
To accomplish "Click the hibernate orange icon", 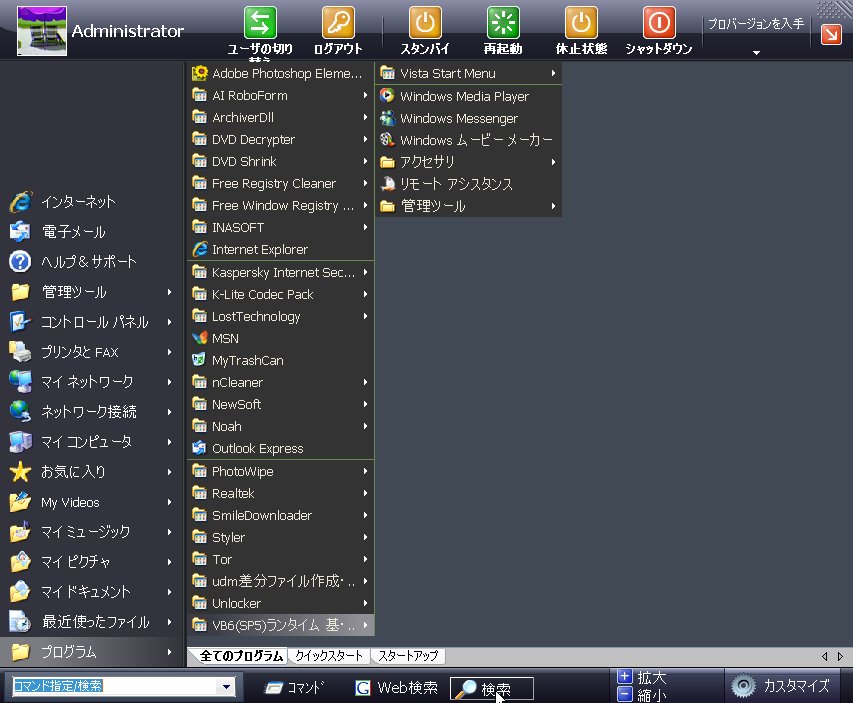I will [581, 22].
